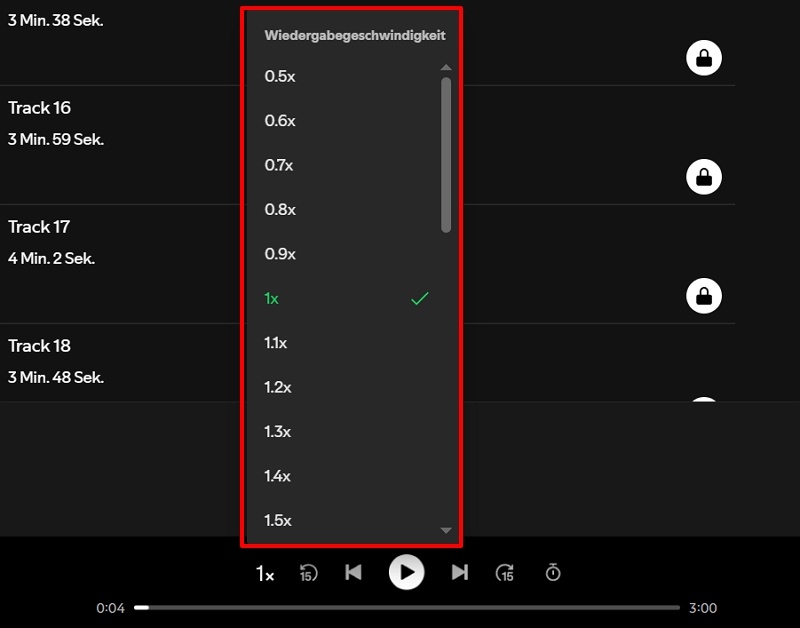Open the playback speed selector labeled 1x
Viewport: 800px width, 628px height.
click(x=263, y=572)
